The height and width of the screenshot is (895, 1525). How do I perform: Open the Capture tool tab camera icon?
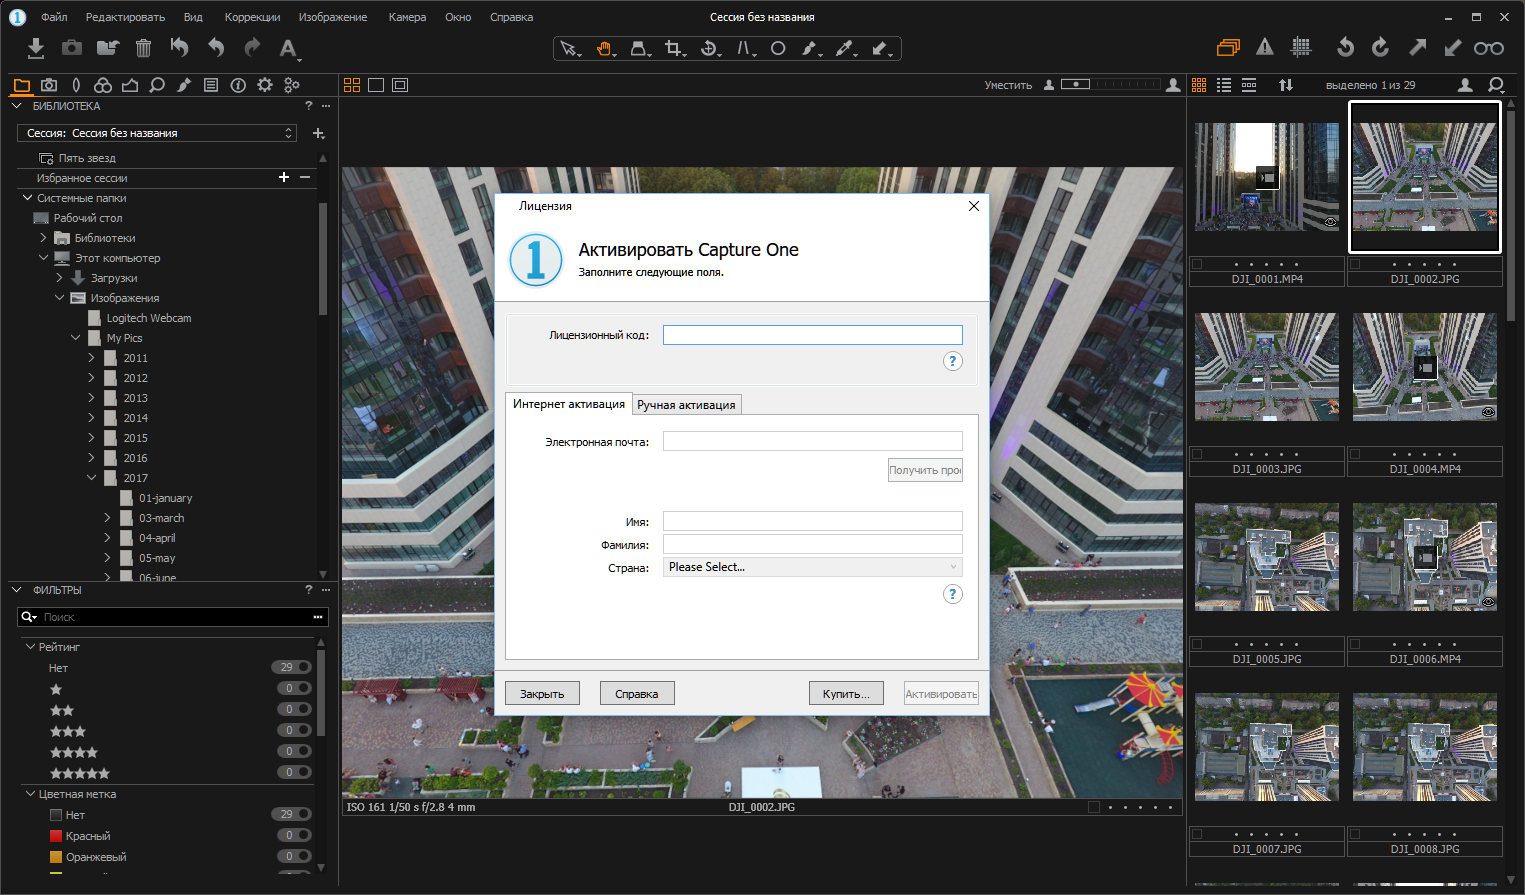pyautogui.click(x=49, y=85)
